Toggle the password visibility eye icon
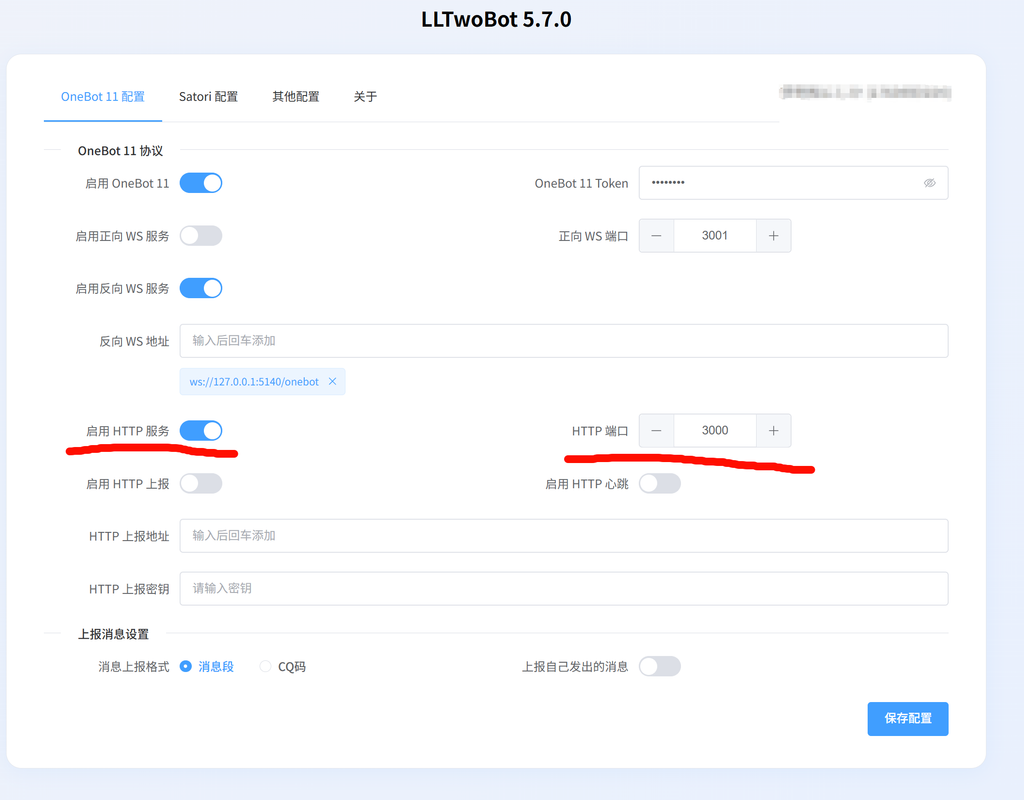 929,183
